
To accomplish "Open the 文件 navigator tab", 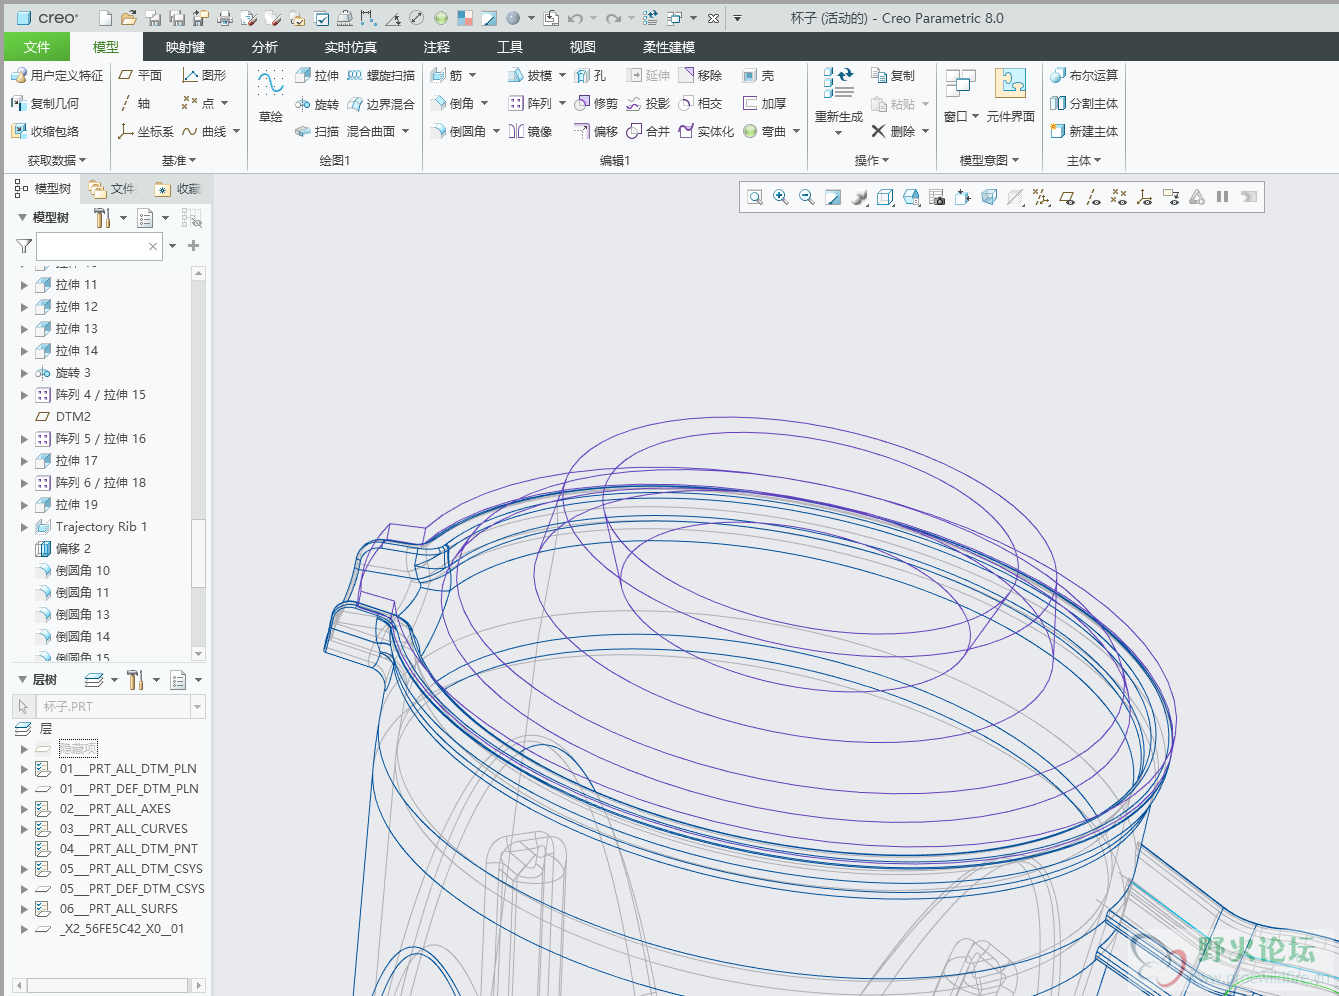I will [x=112, y=189].
